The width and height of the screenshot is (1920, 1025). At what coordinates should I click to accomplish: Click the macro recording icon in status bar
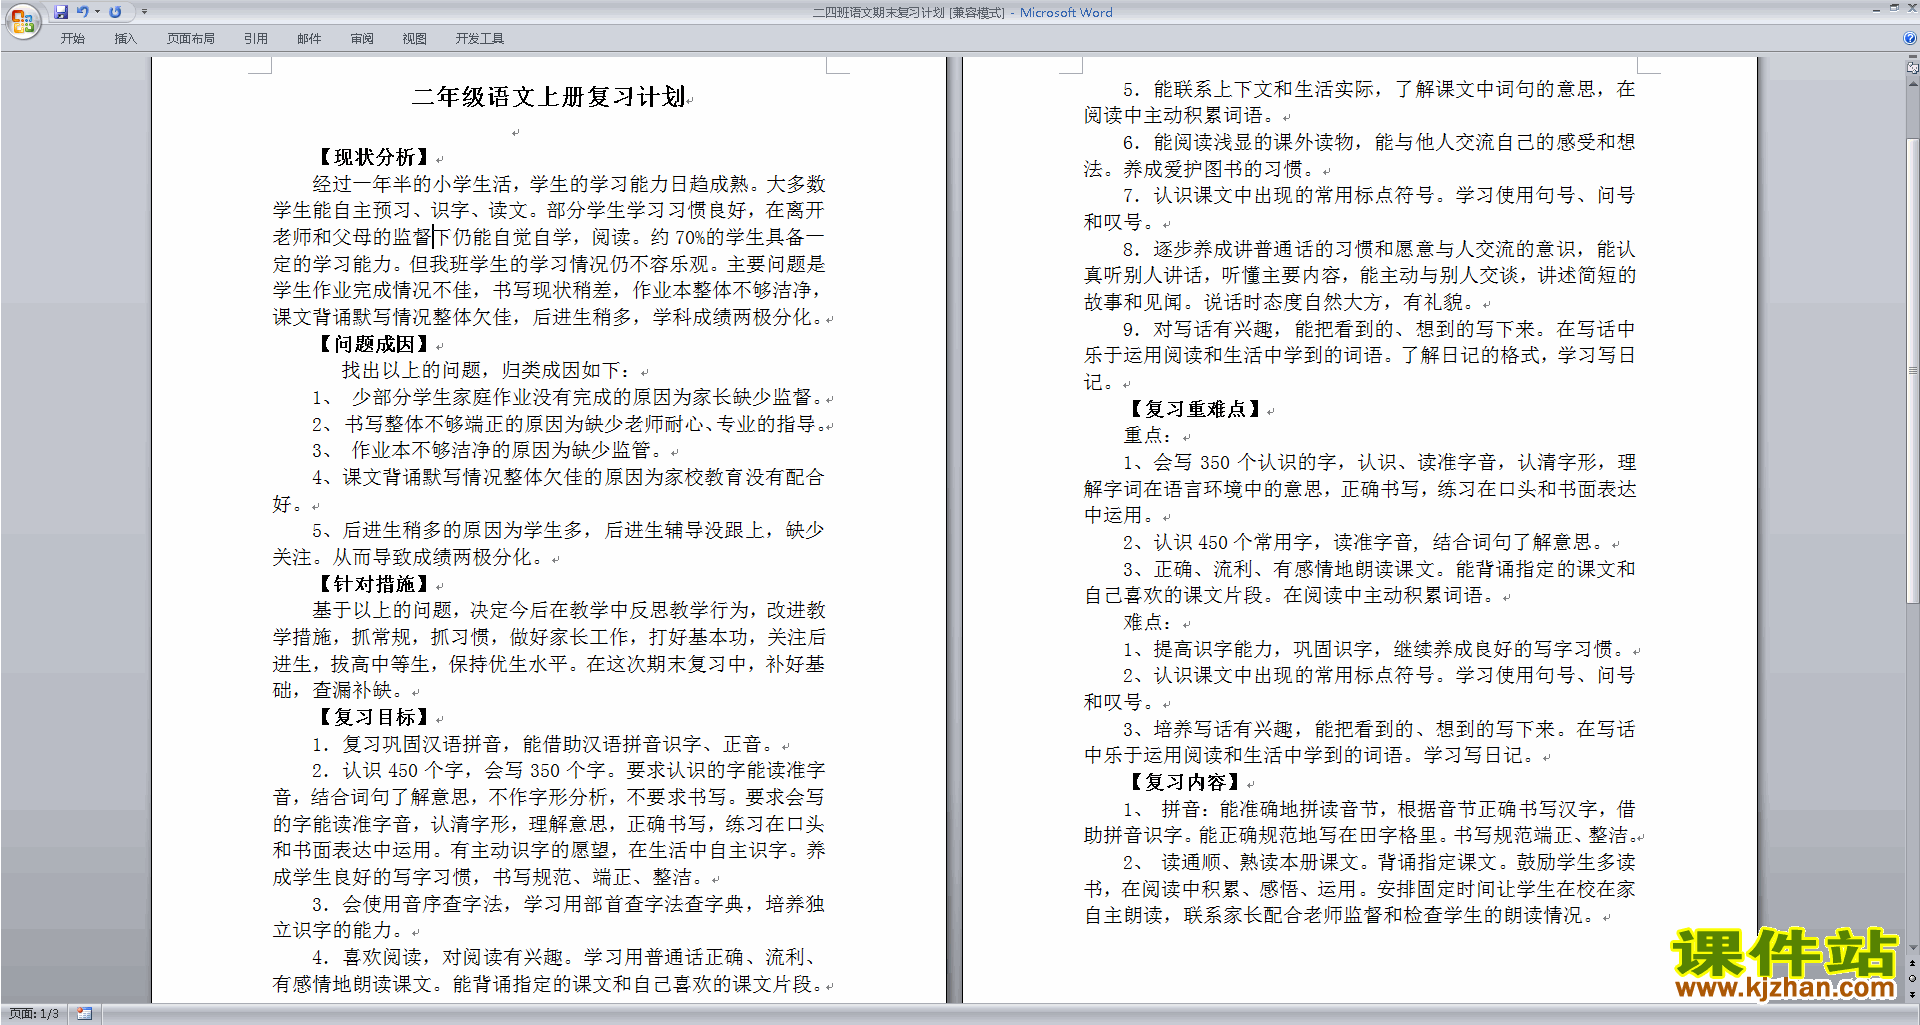(84, 1014)
